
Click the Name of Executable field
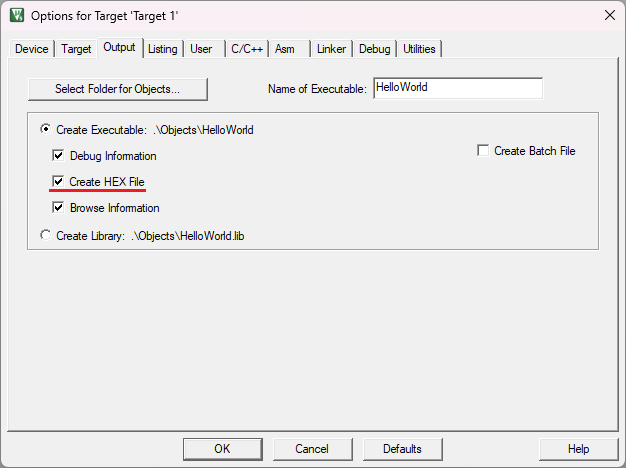tap(458, 88)
